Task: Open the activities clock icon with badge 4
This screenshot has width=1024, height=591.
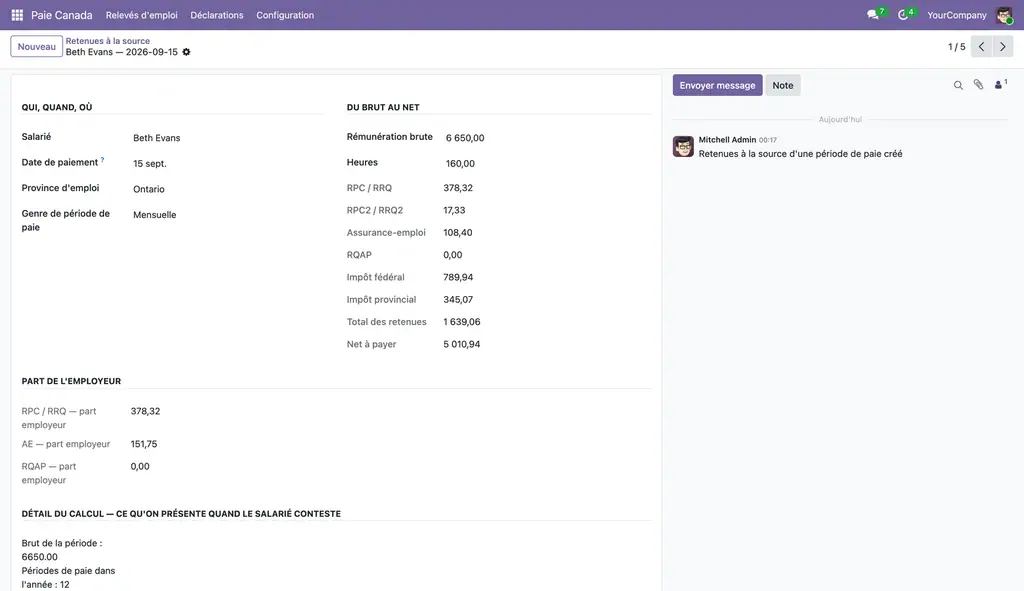Action: pos(905,14)
